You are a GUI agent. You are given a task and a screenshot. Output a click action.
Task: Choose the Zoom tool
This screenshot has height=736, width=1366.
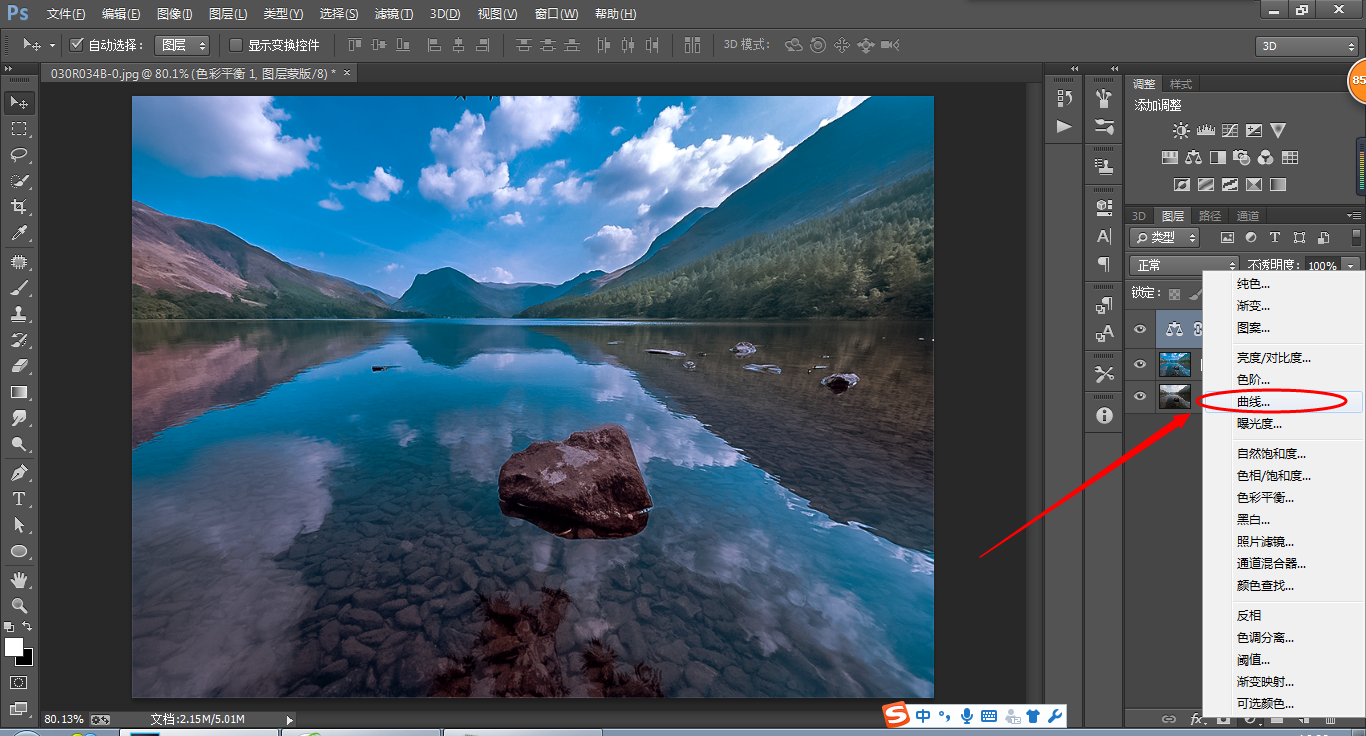coord(19,605)
